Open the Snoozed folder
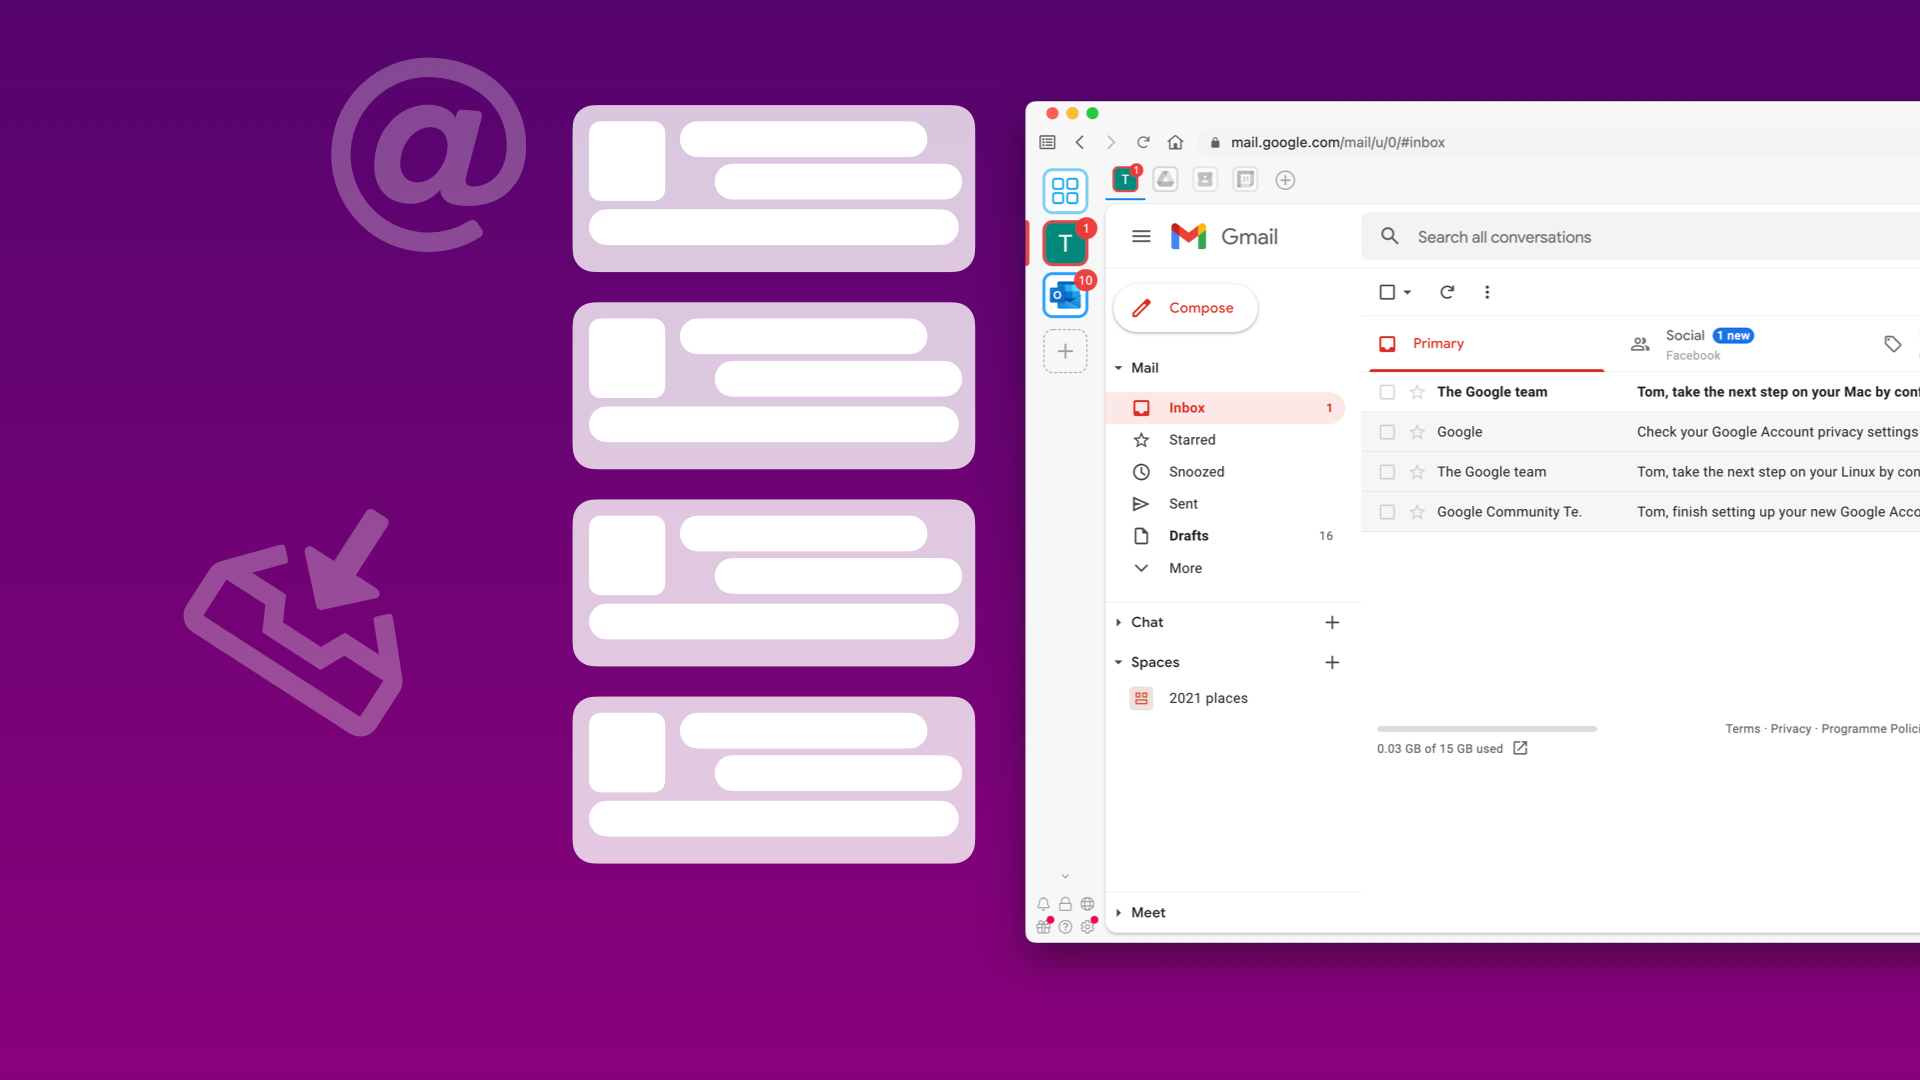This screenshot has width=1920, height=1080. point(1196,471)
